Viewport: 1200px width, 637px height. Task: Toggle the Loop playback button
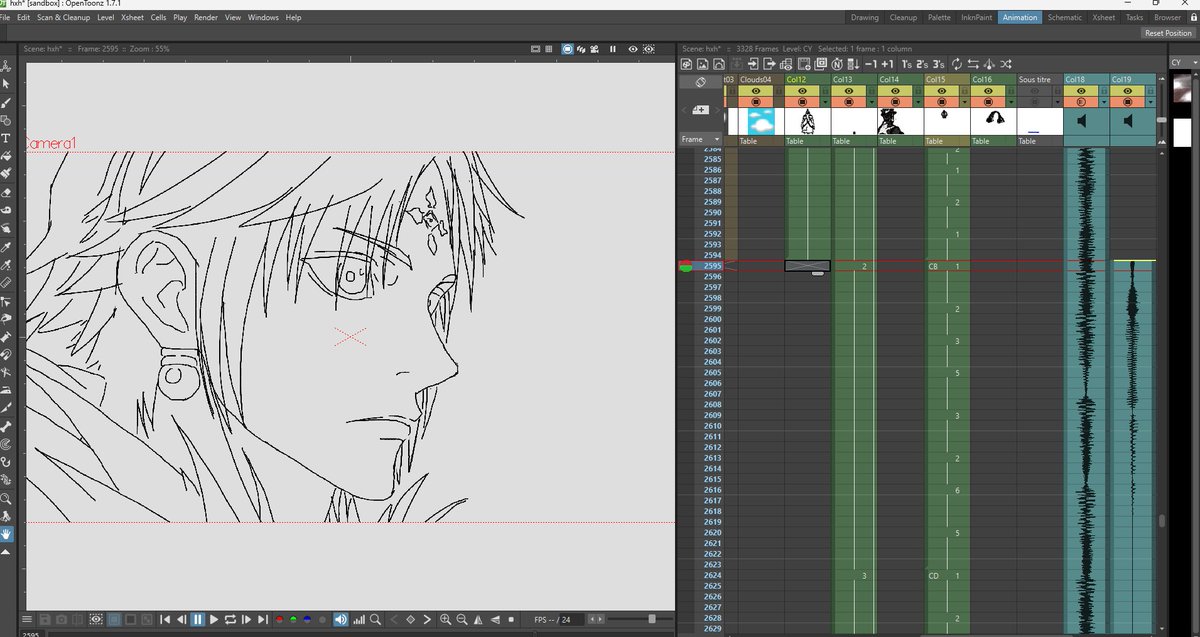(230, 620)
